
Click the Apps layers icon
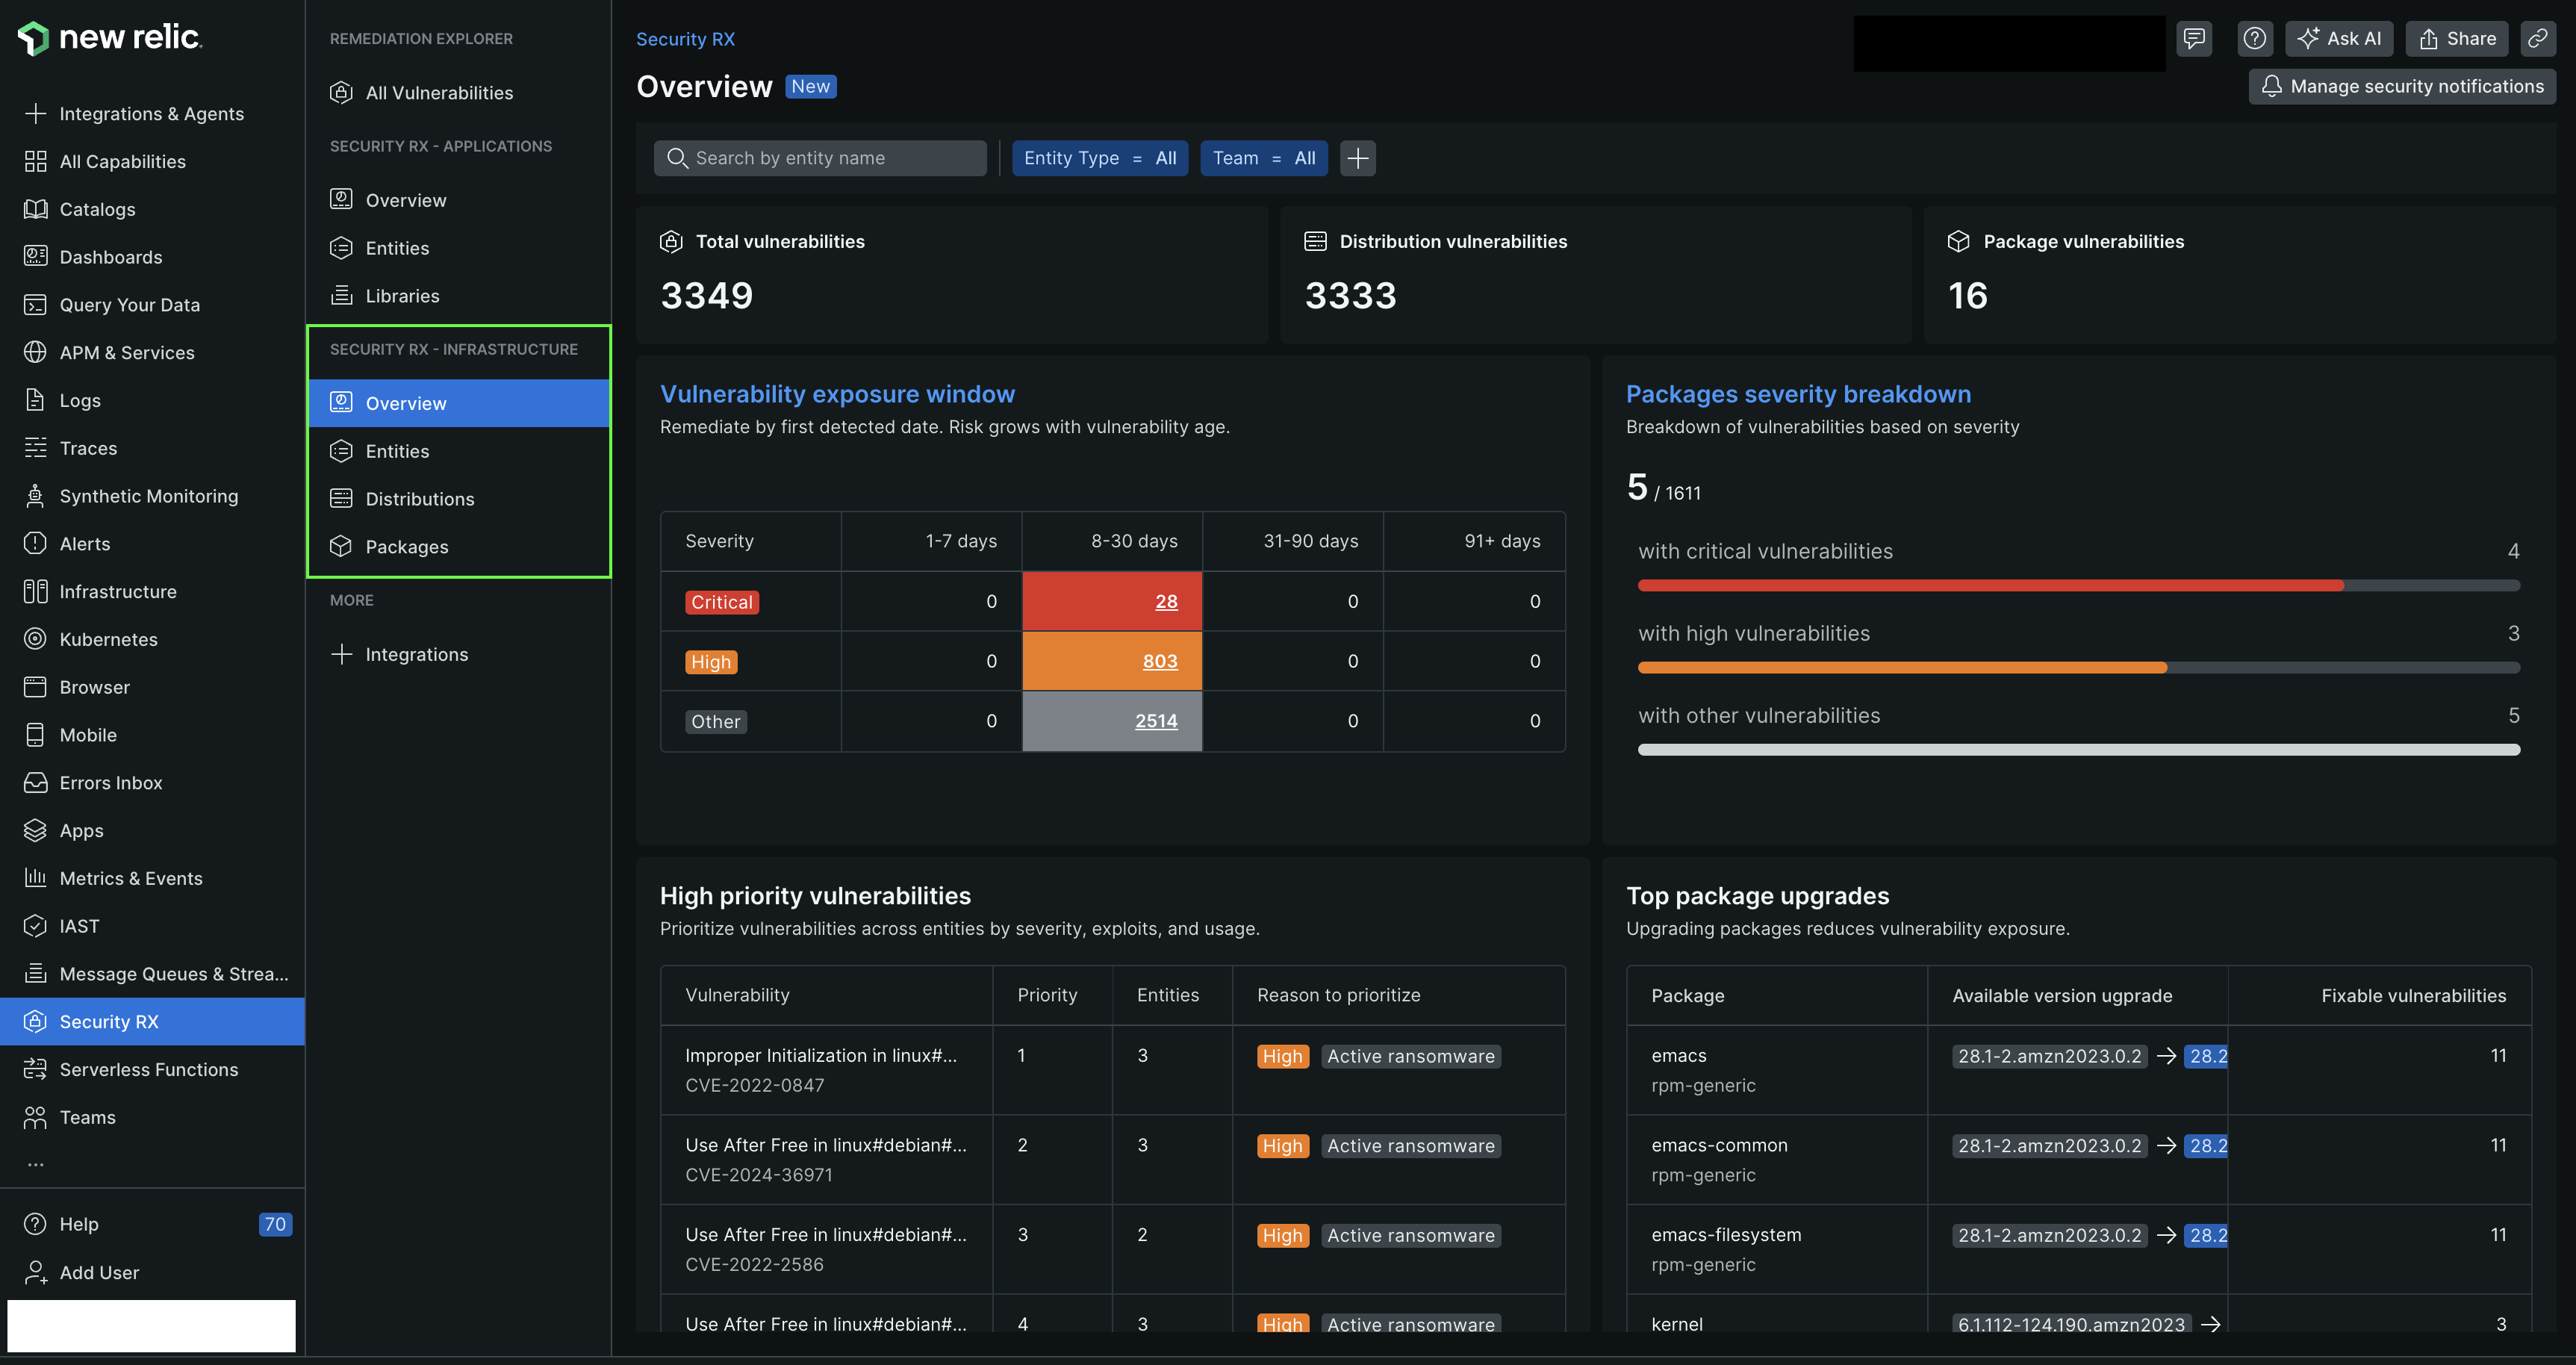35,831
